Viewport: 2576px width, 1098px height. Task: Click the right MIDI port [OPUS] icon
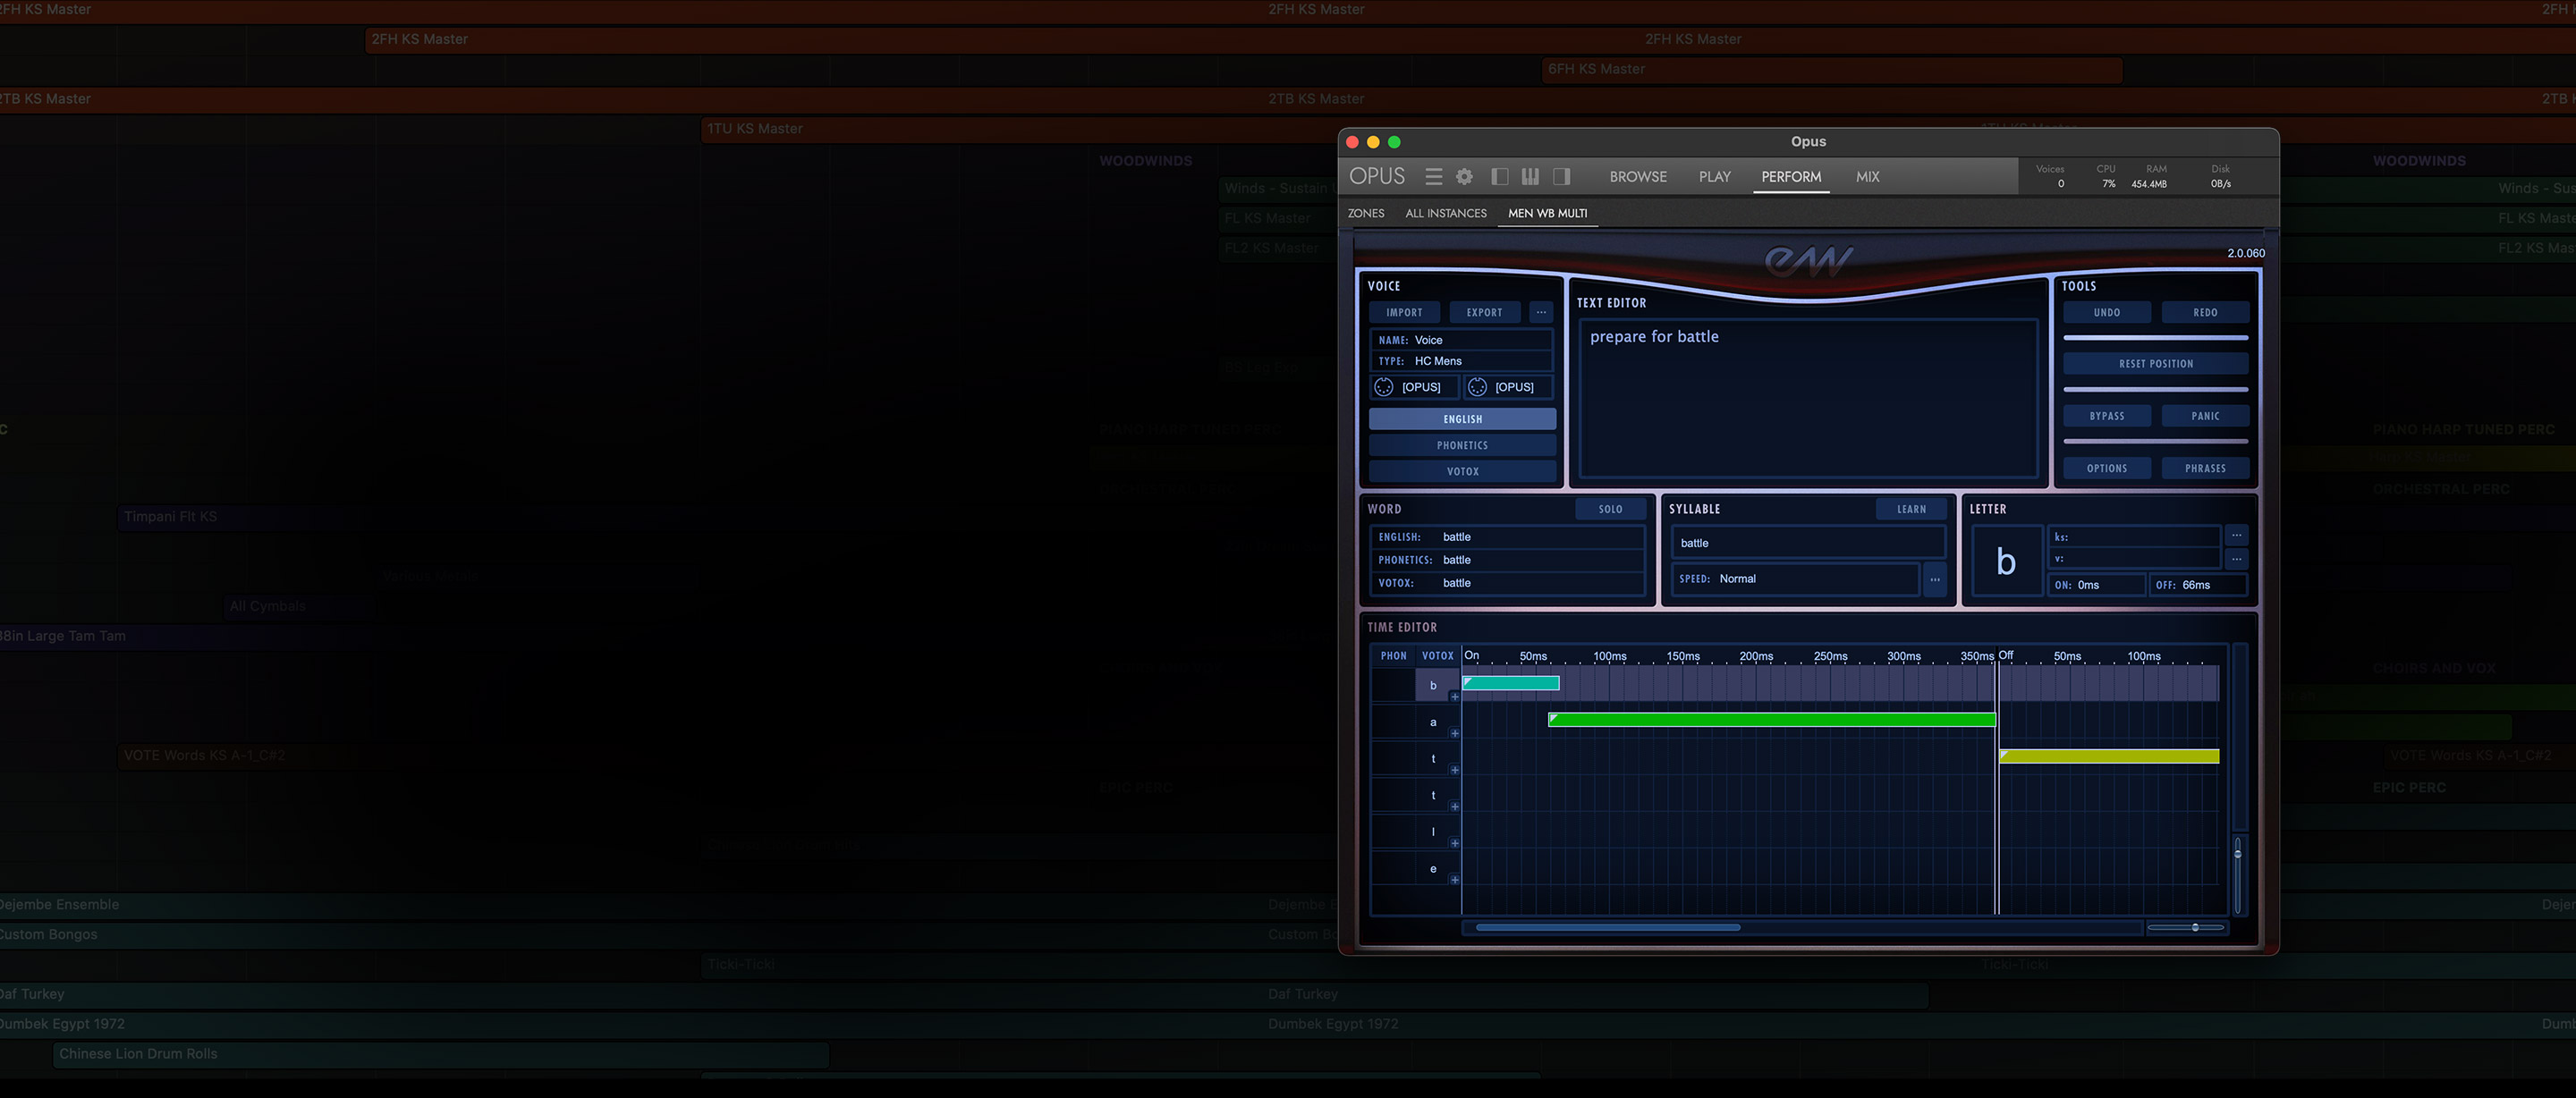(x=1477, y=388)
